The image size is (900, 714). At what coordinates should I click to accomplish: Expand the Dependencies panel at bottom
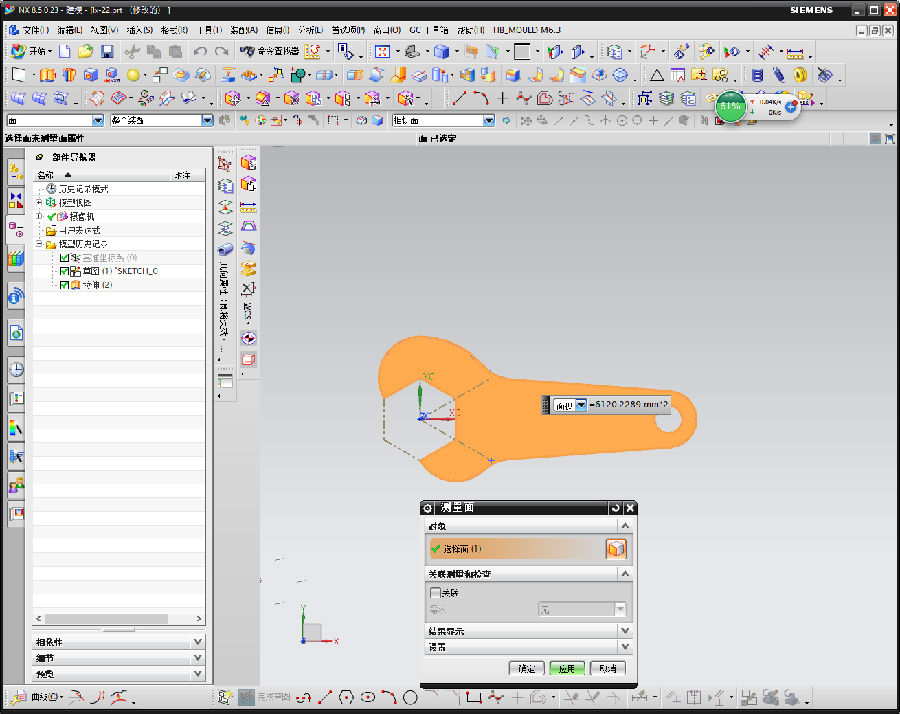[197, 642]
